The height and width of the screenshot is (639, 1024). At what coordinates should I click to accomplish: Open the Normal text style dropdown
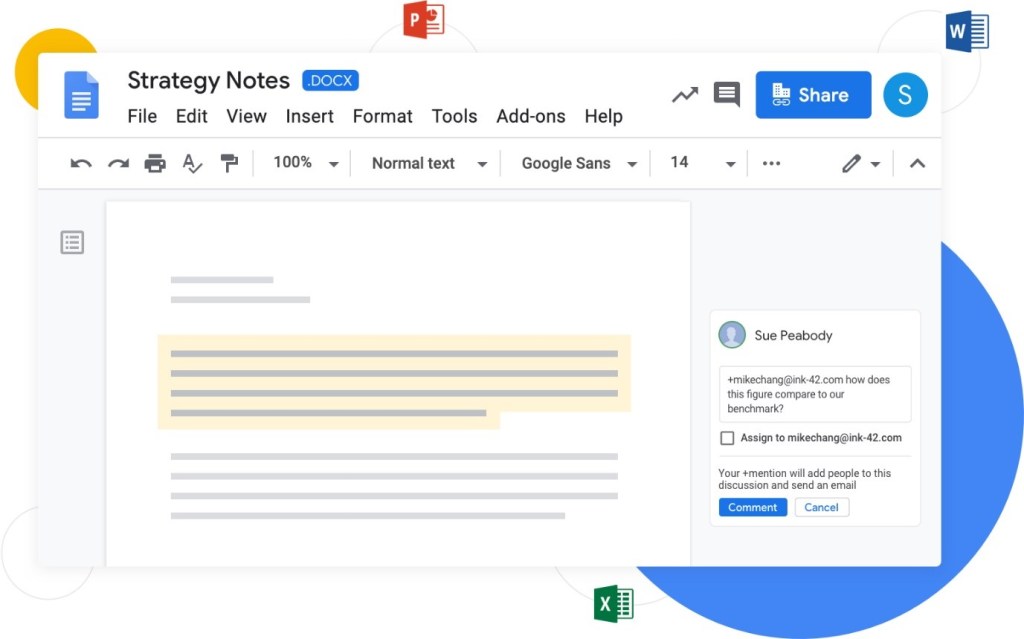(430, 163)
